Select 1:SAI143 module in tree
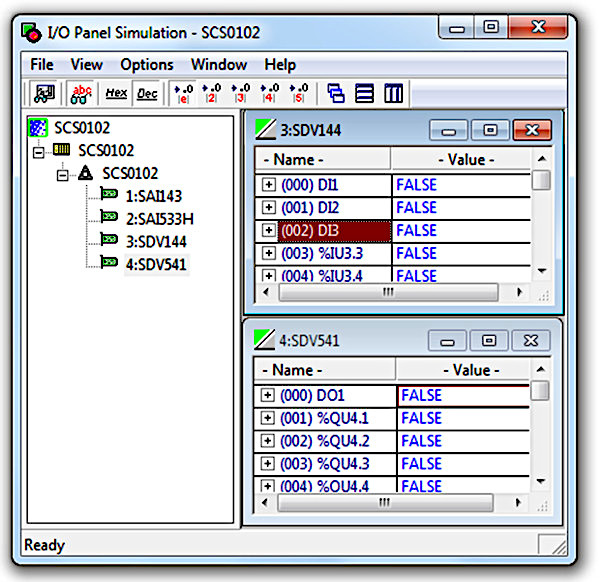Screen dimensions: 600x582 154,196
